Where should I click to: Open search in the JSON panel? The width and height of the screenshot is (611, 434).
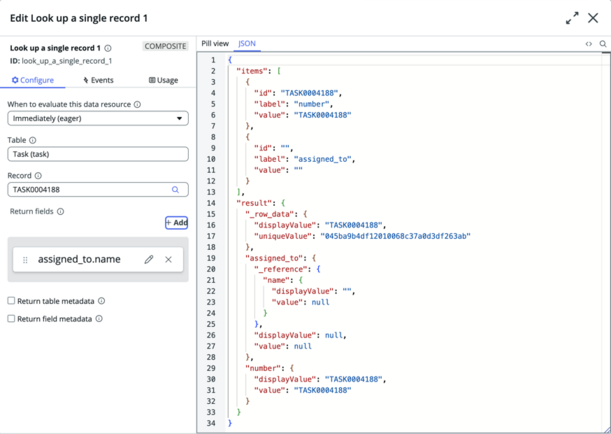[x=603, y=44]
